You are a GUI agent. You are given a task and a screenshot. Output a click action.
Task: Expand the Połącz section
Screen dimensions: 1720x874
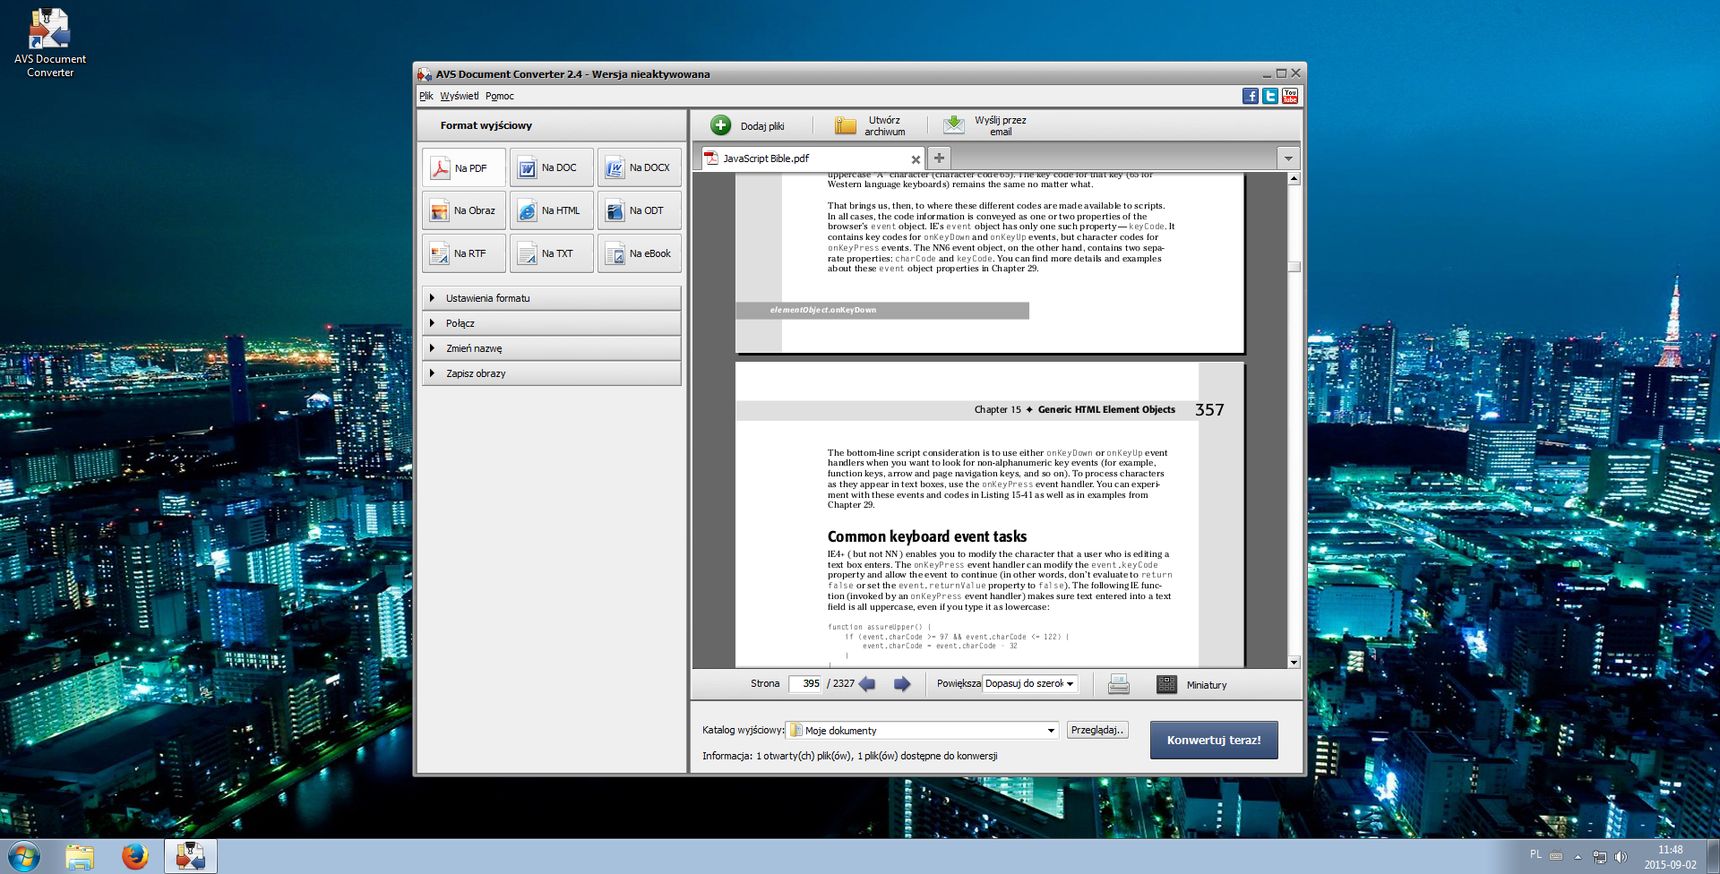point(551,323)
